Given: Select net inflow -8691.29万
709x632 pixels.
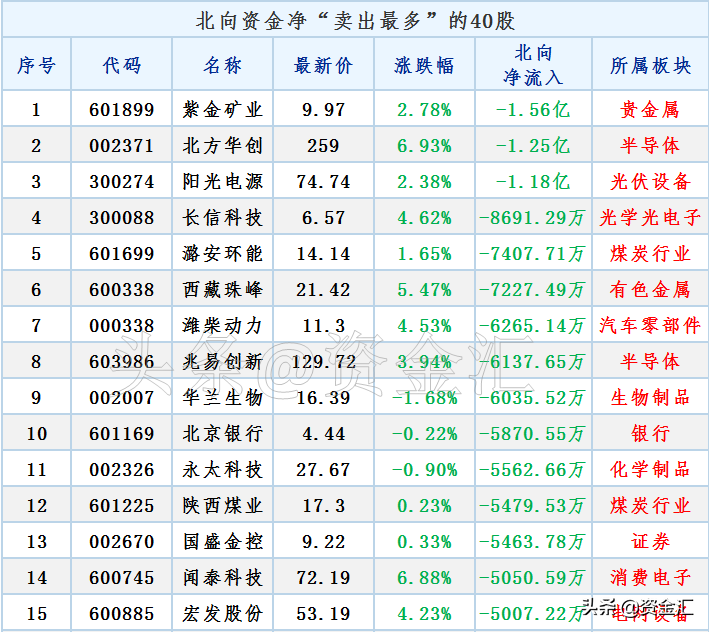Looking at the screenshot, I should point(533,218).
